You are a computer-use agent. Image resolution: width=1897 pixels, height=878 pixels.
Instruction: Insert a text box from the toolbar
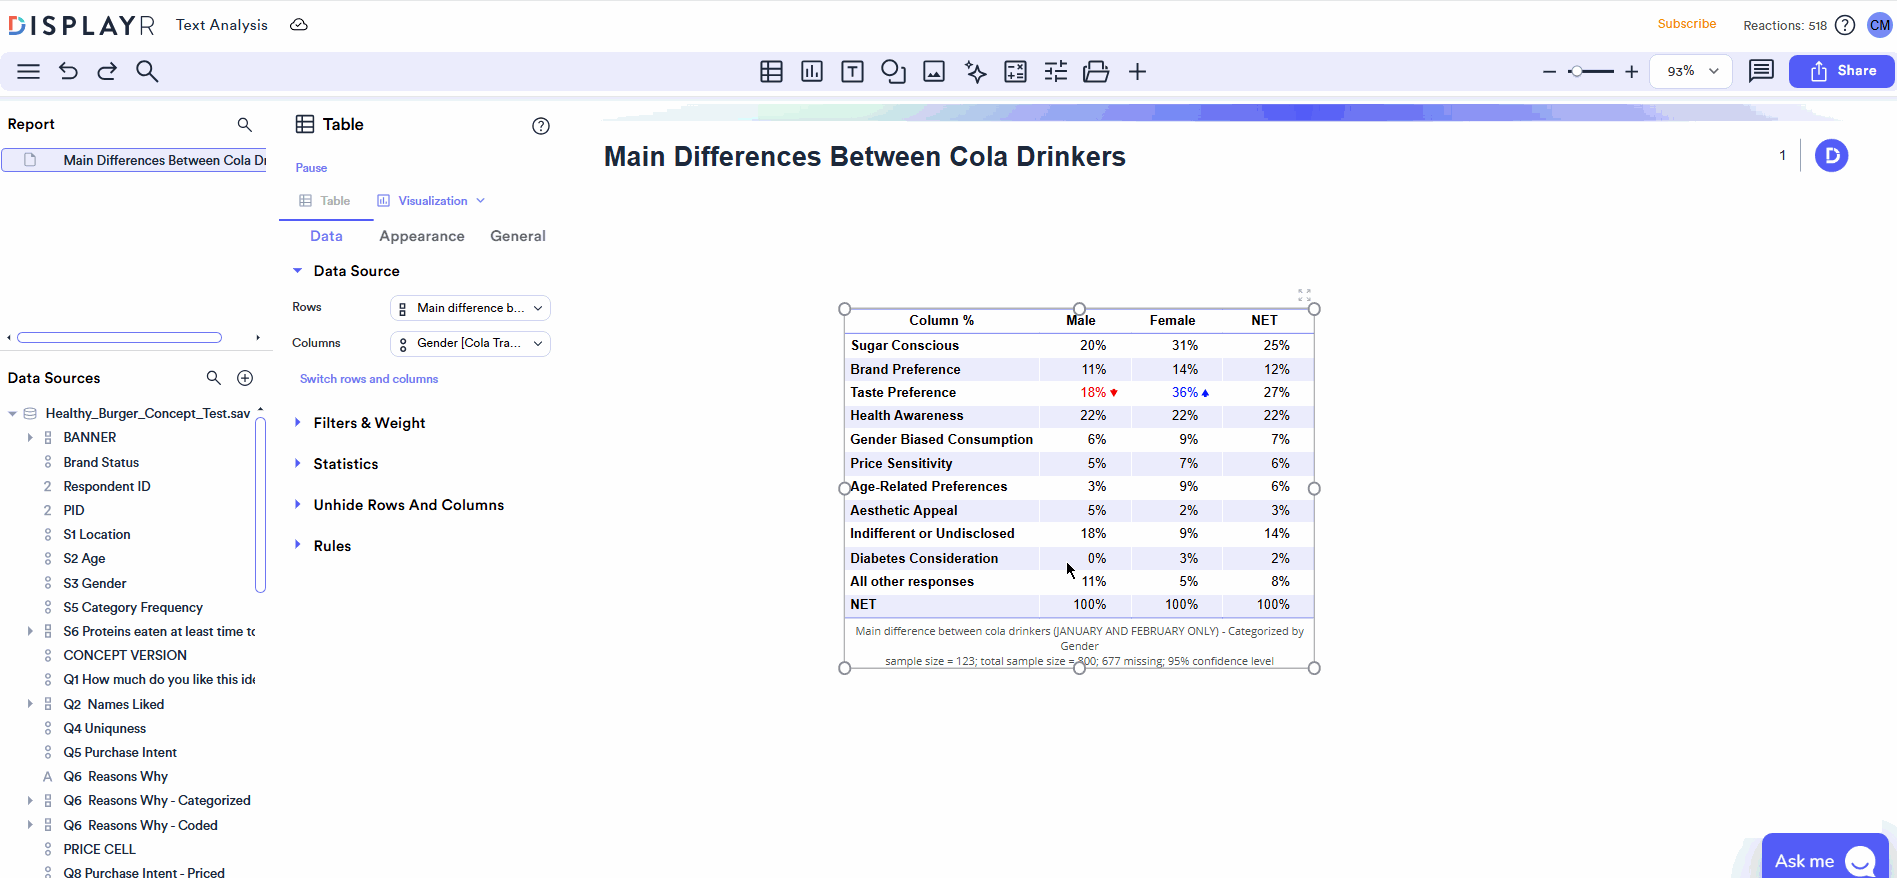click(x=852, y=71)
